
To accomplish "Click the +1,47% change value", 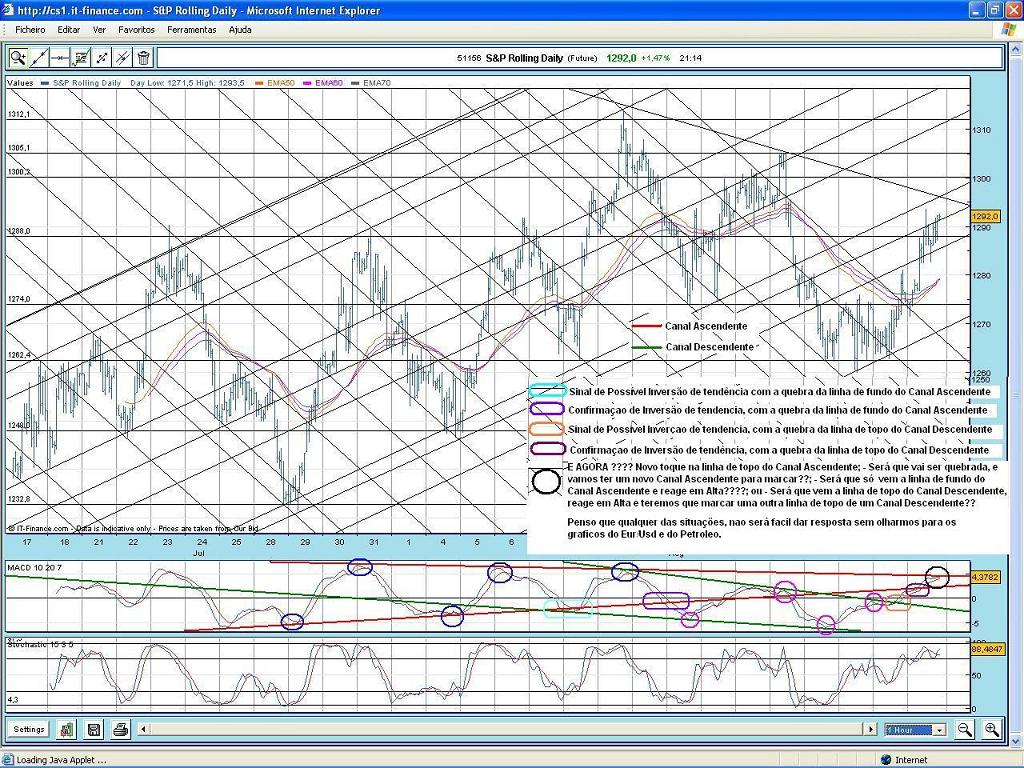I will coord(655,58).
